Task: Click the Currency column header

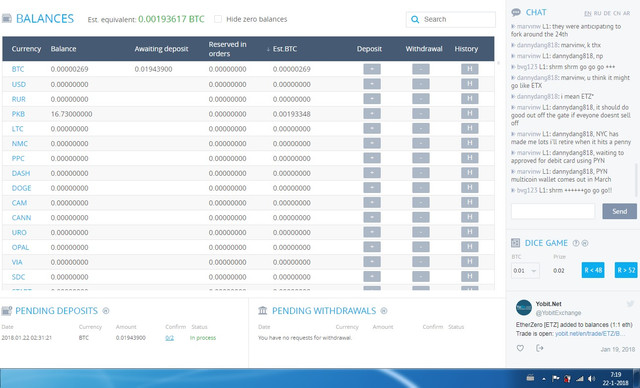Action: (26, 49)
